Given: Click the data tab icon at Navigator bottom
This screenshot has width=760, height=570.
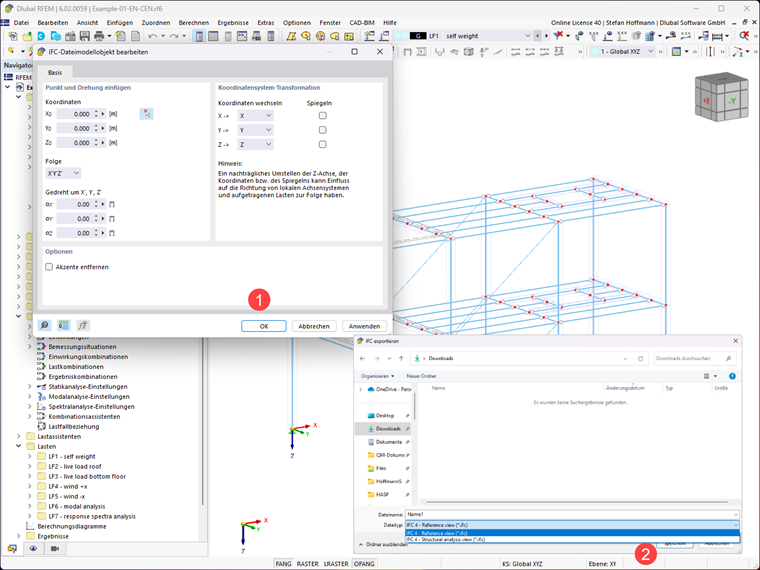Looking at the screenshot, I should [x=12, y=549].
